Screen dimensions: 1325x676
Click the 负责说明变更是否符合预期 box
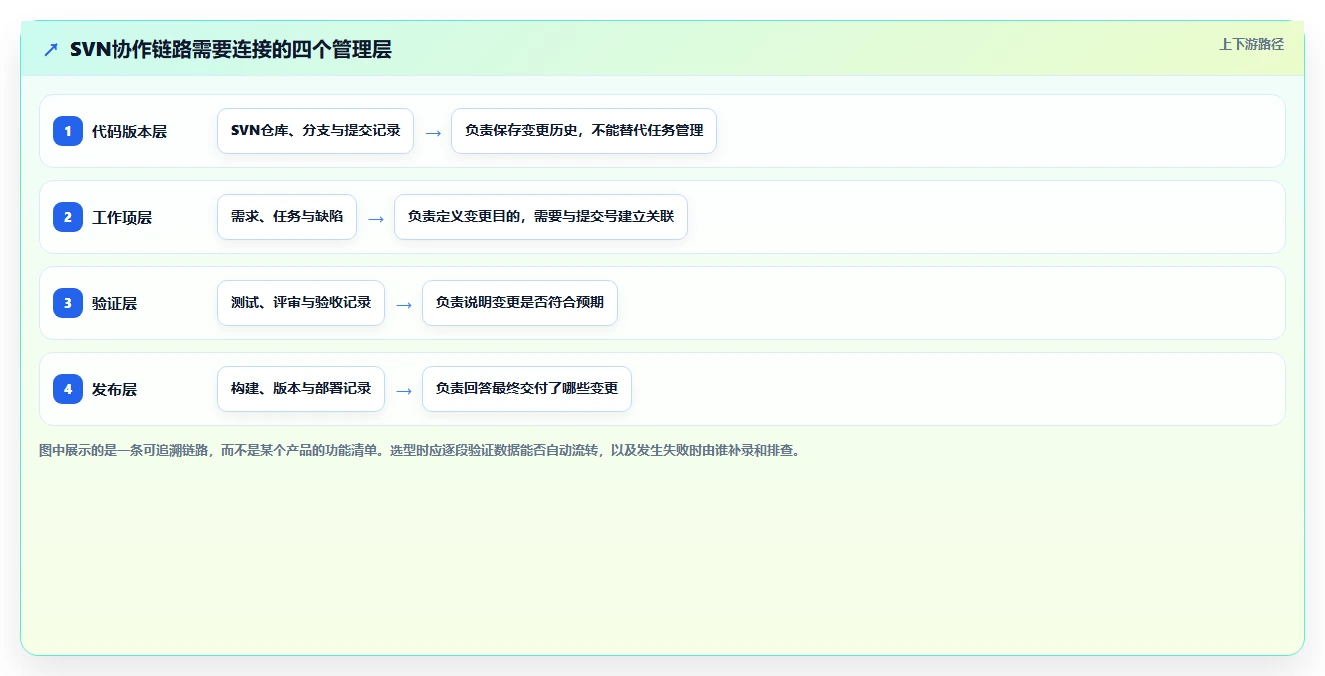tap(520, 303)
